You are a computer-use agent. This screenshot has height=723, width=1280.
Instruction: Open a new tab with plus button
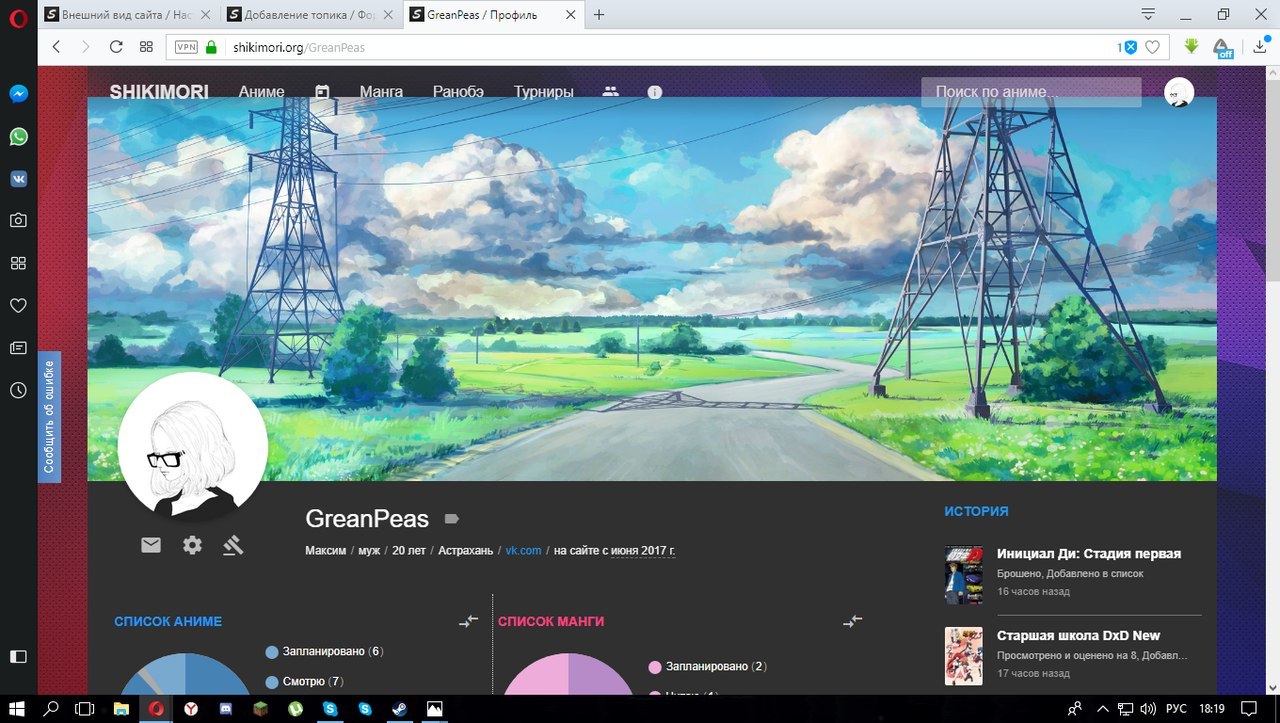[599, 15]
